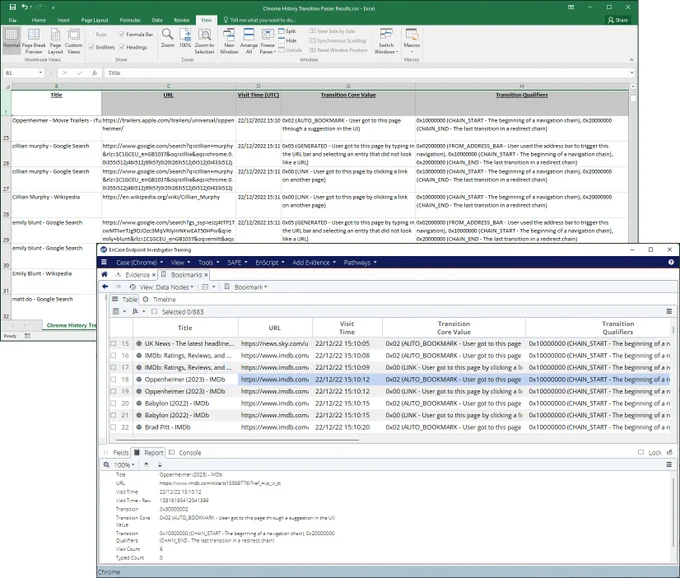Click Switch Windows in Excel ribbon
The width and height of the screenshot is (680, 578).
coord(386,41)
